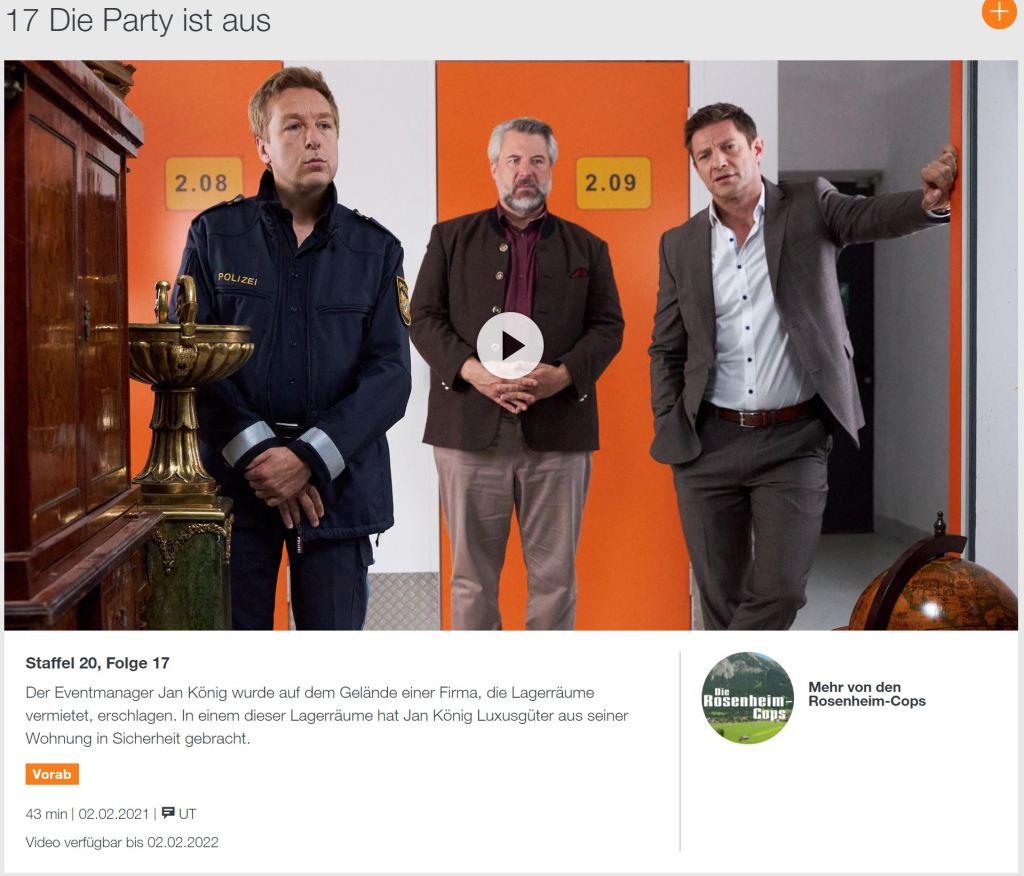This screenshot has width=1024, height=876.
Task: Click the air date 02.02.2021
Action: 114,814
